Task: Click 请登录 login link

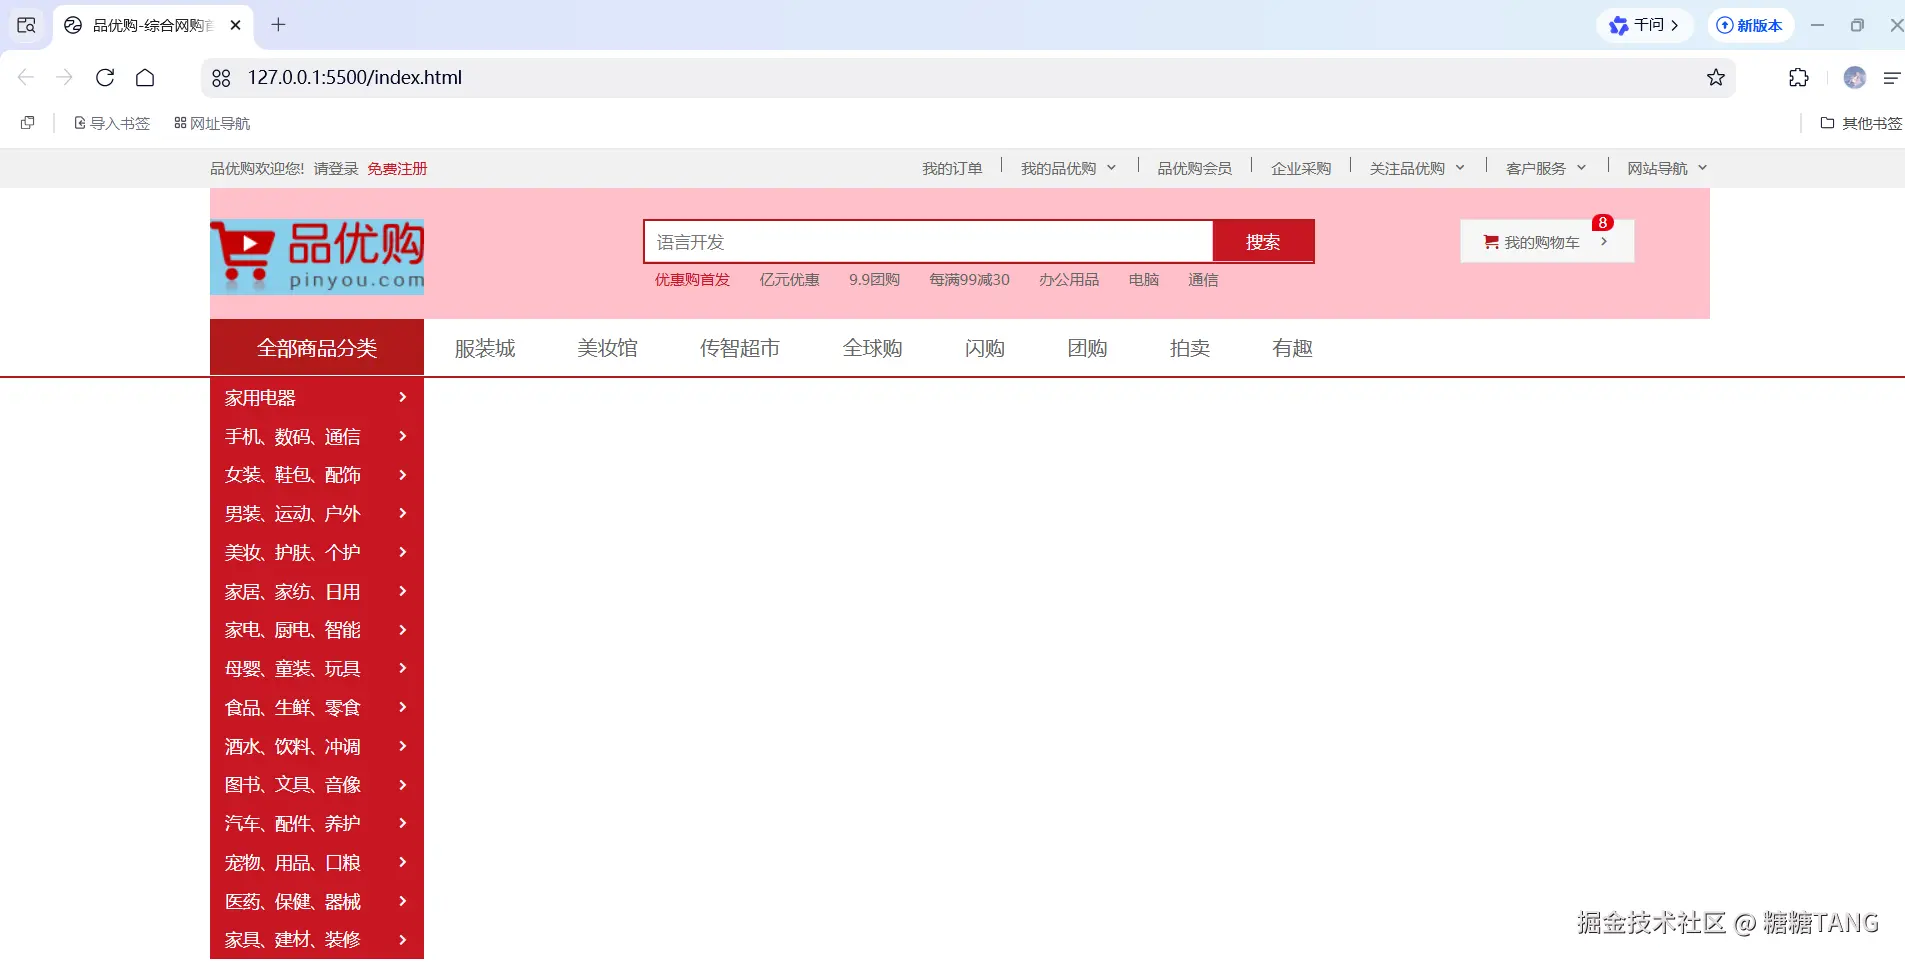Action: (x=336, y=169)
